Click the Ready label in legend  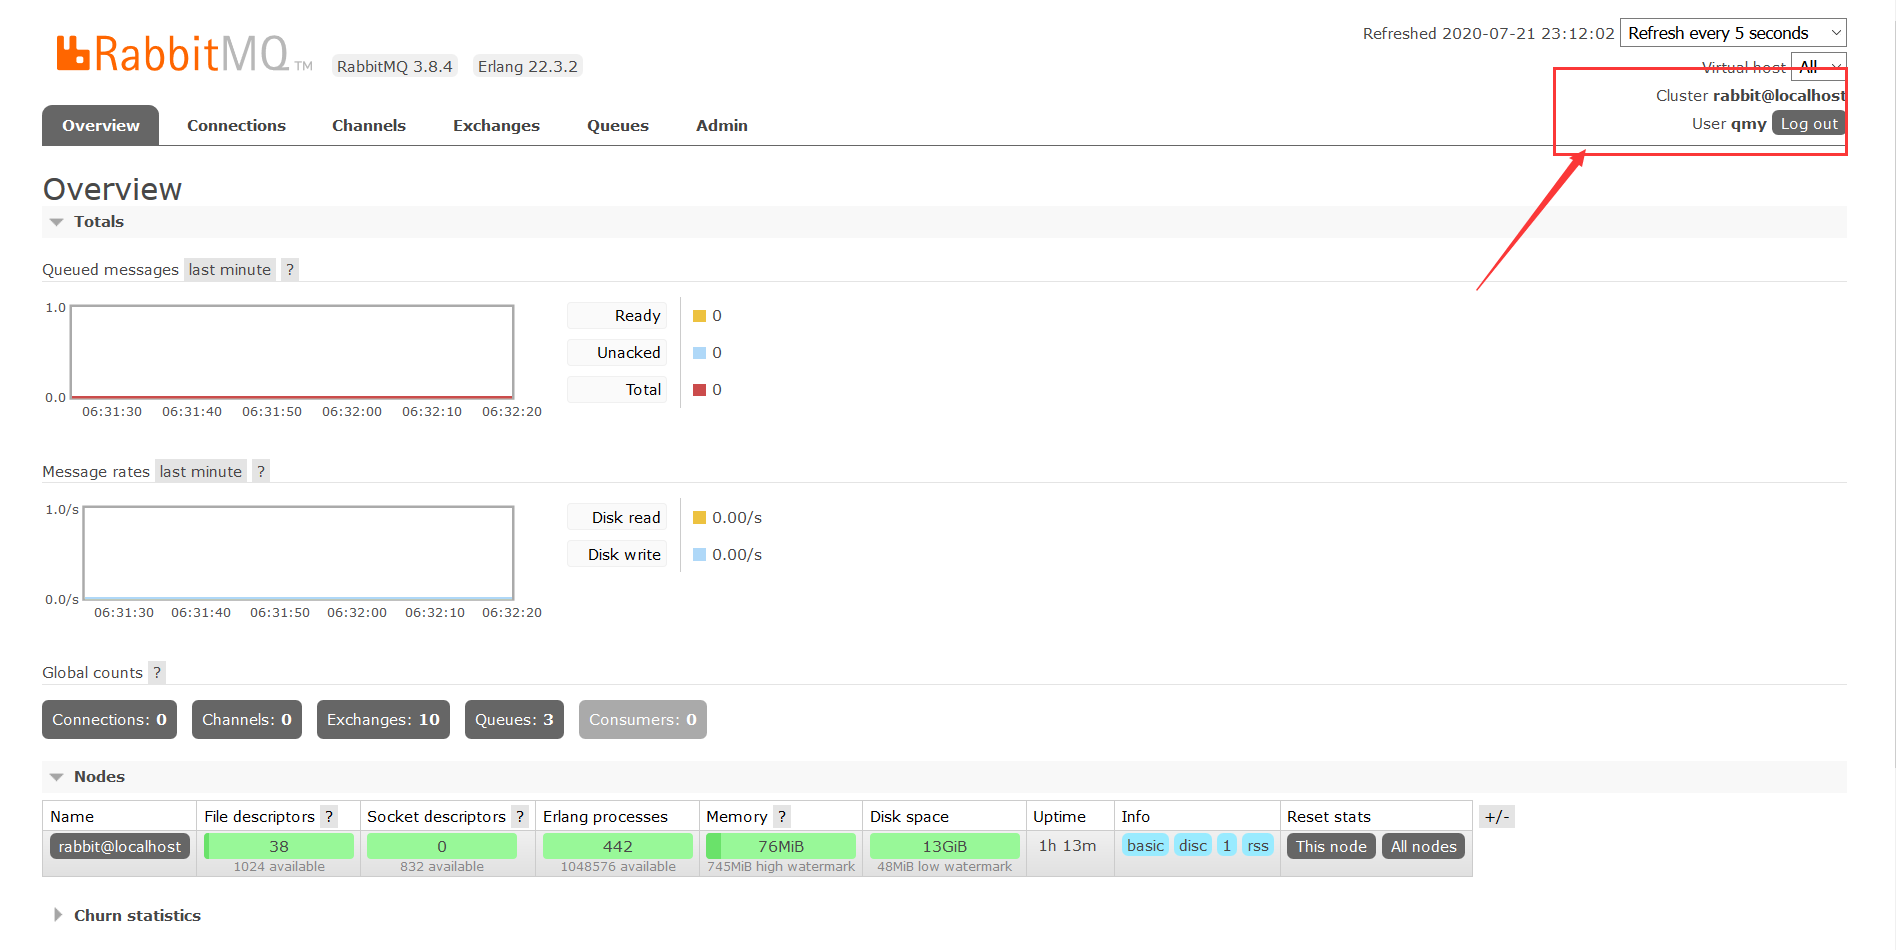pos(617,316)
